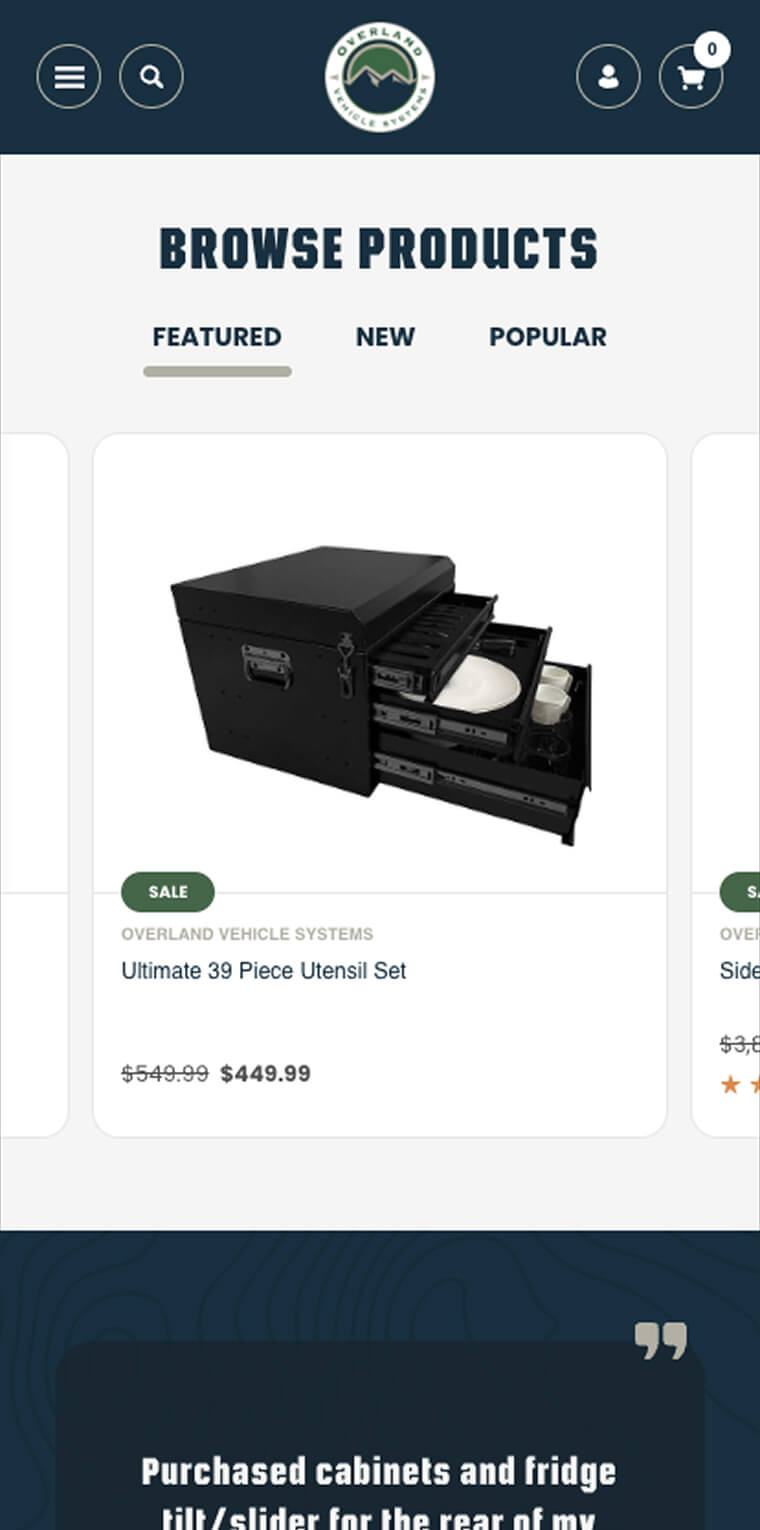Click the $449.99 sale price
The height and width of the screenshot is (1530, 760).
coord(265,1074)
